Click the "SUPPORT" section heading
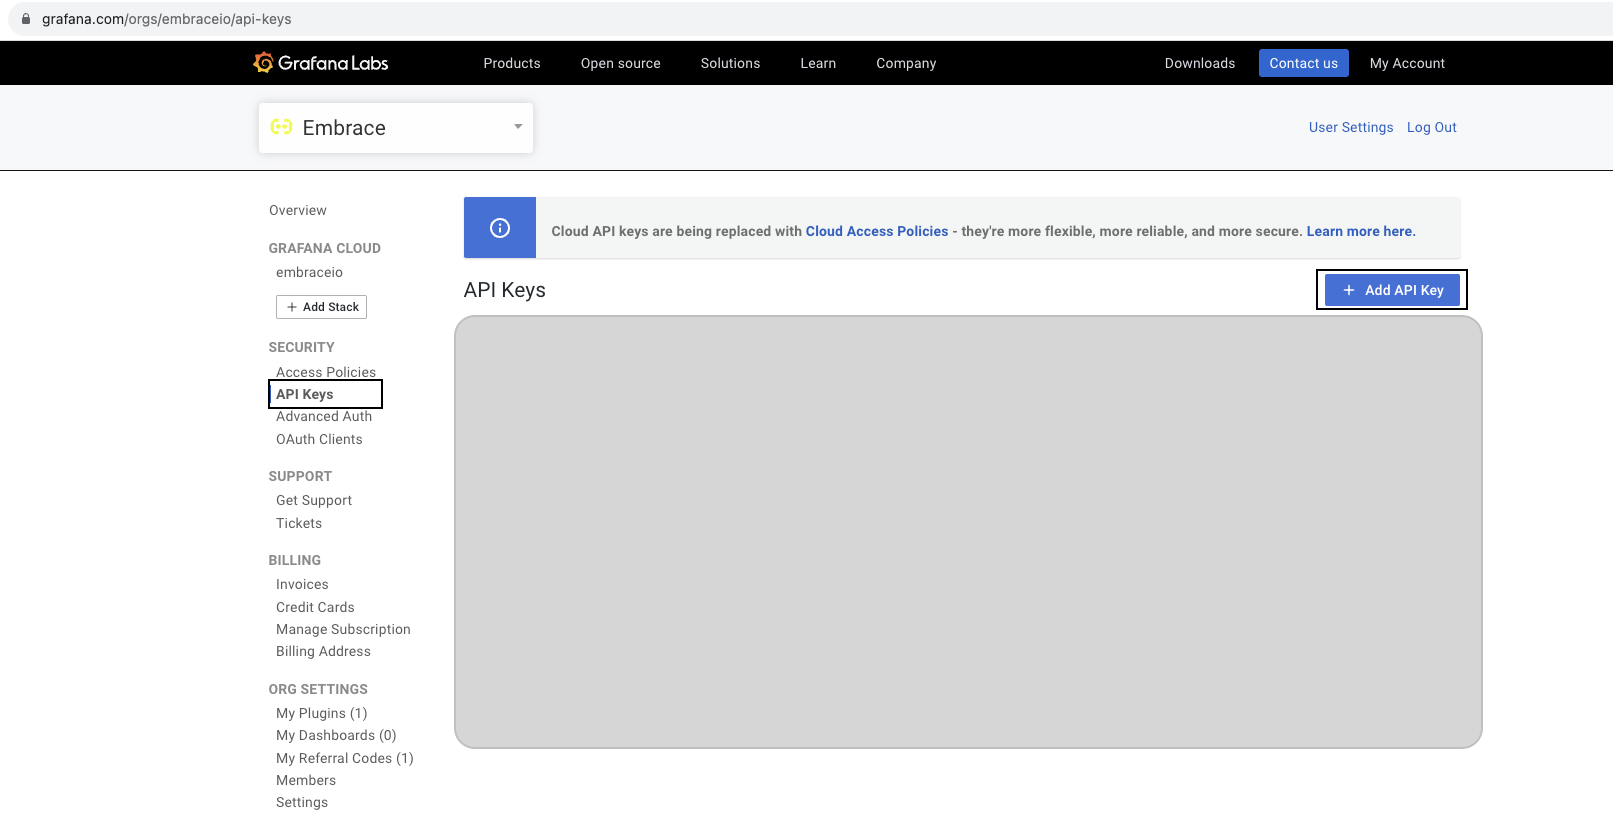1613x830 pixels. pyautogui.click(x=300, y=476)
